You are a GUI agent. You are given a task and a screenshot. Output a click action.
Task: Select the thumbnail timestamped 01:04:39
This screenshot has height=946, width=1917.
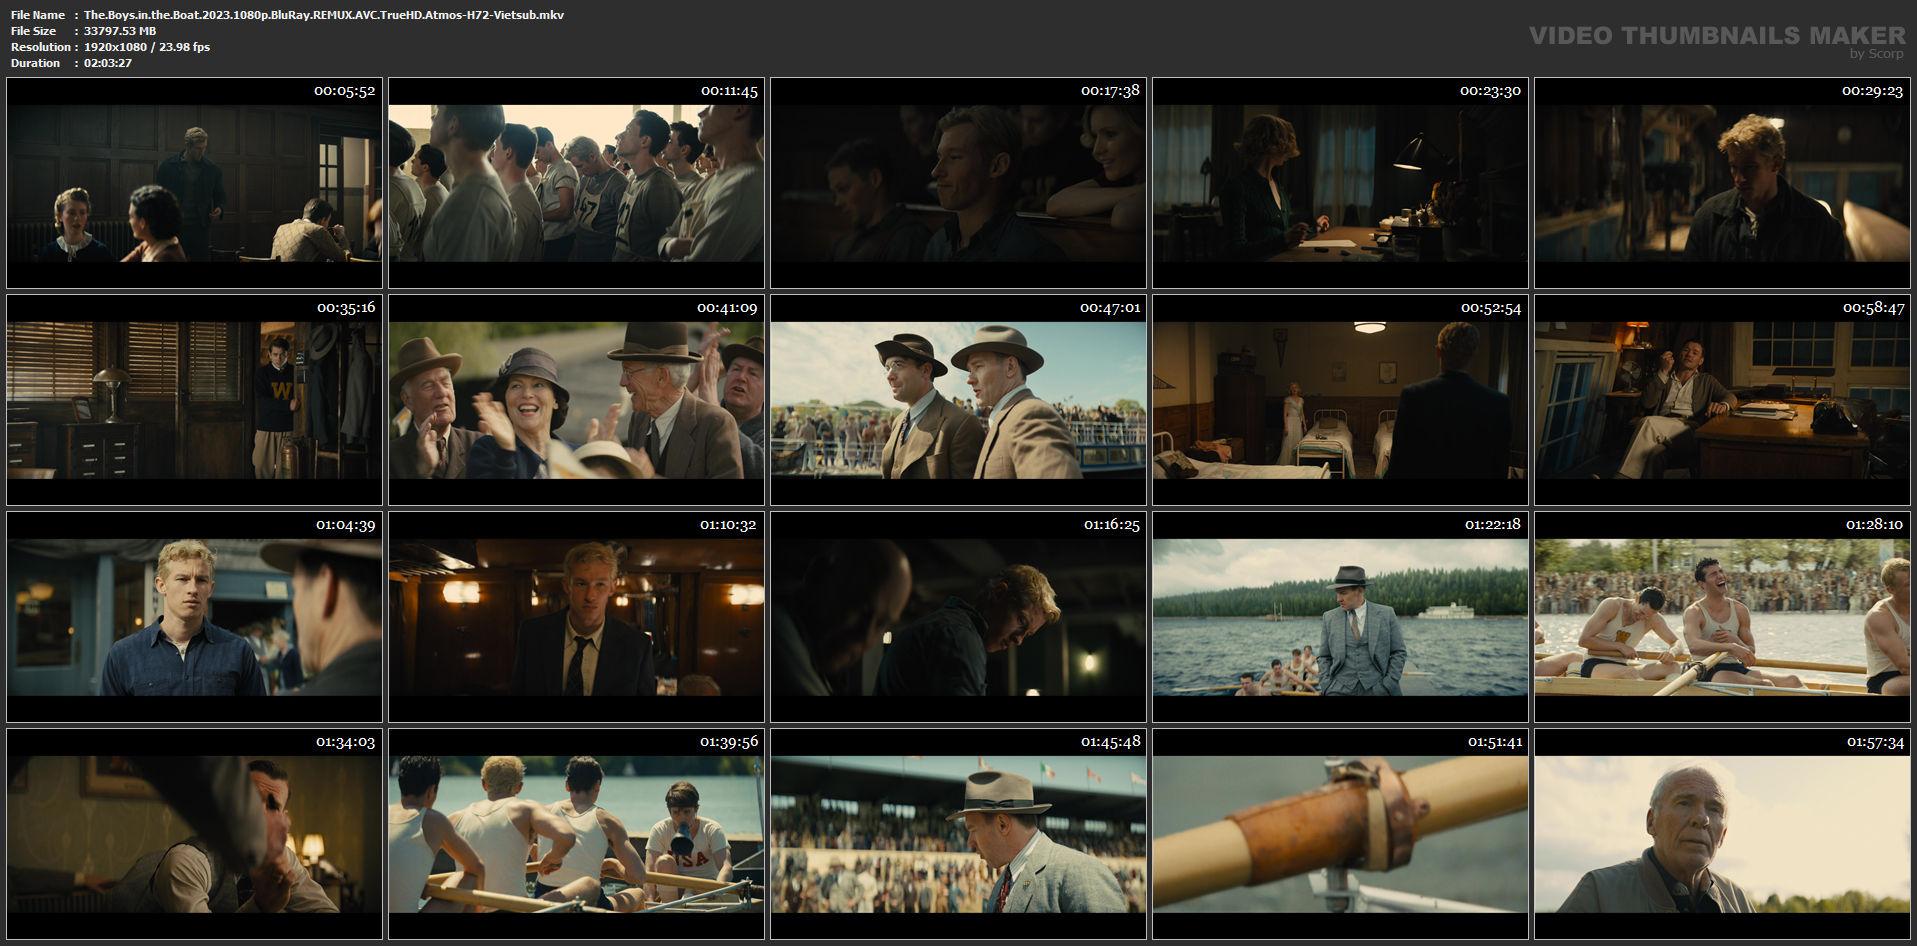click(x=194, y=617)
